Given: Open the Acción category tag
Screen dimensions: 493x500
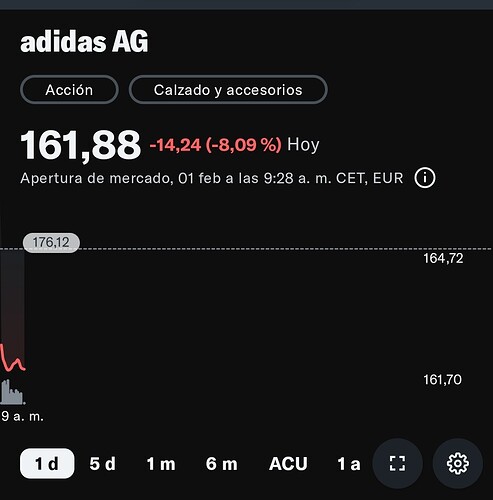Looking at the screenshot, I should (69, 90).
